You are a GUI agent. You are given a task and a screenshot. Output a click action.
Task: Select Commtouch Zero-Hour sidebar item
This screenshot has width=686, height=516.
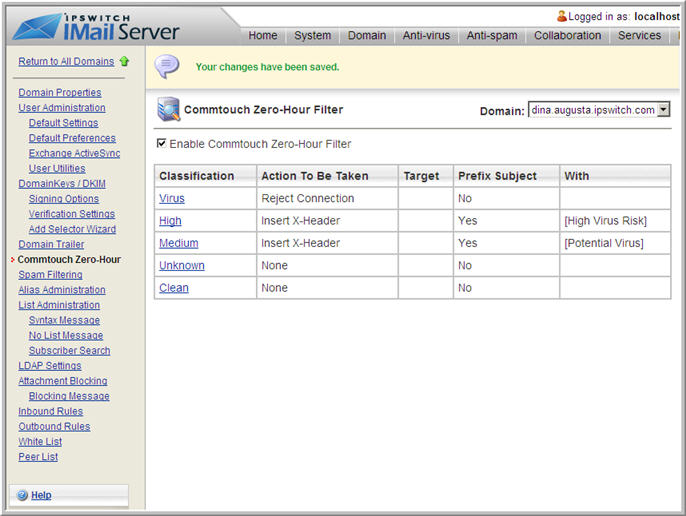point(69,260)
